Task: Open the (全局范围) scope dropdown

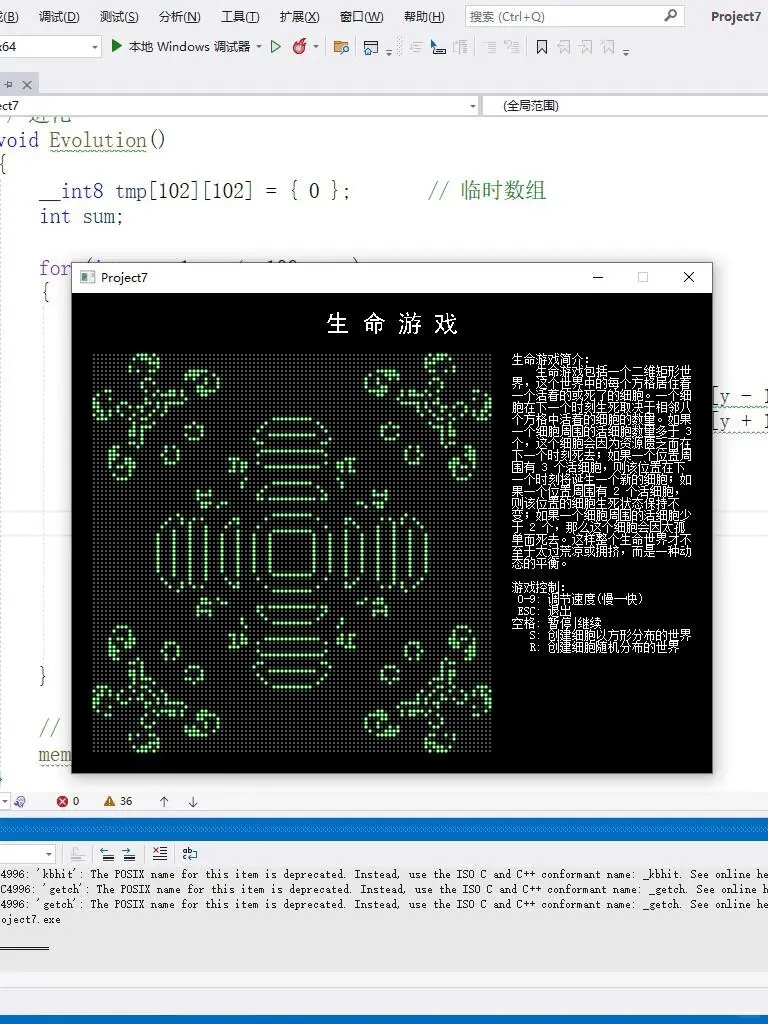Action: point(625,106)
